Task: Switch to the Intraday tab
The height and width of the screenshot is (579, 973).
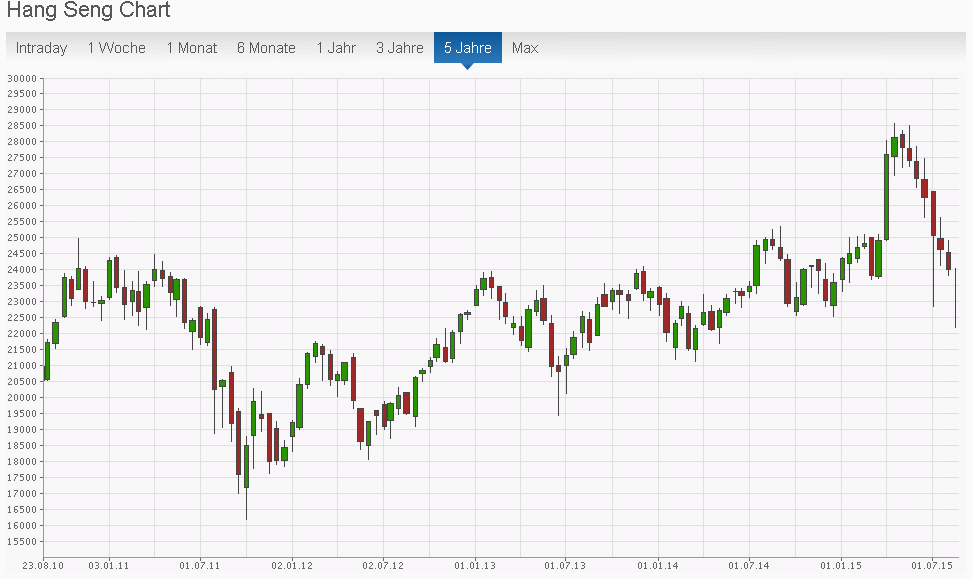Action: tap(41, 48)
